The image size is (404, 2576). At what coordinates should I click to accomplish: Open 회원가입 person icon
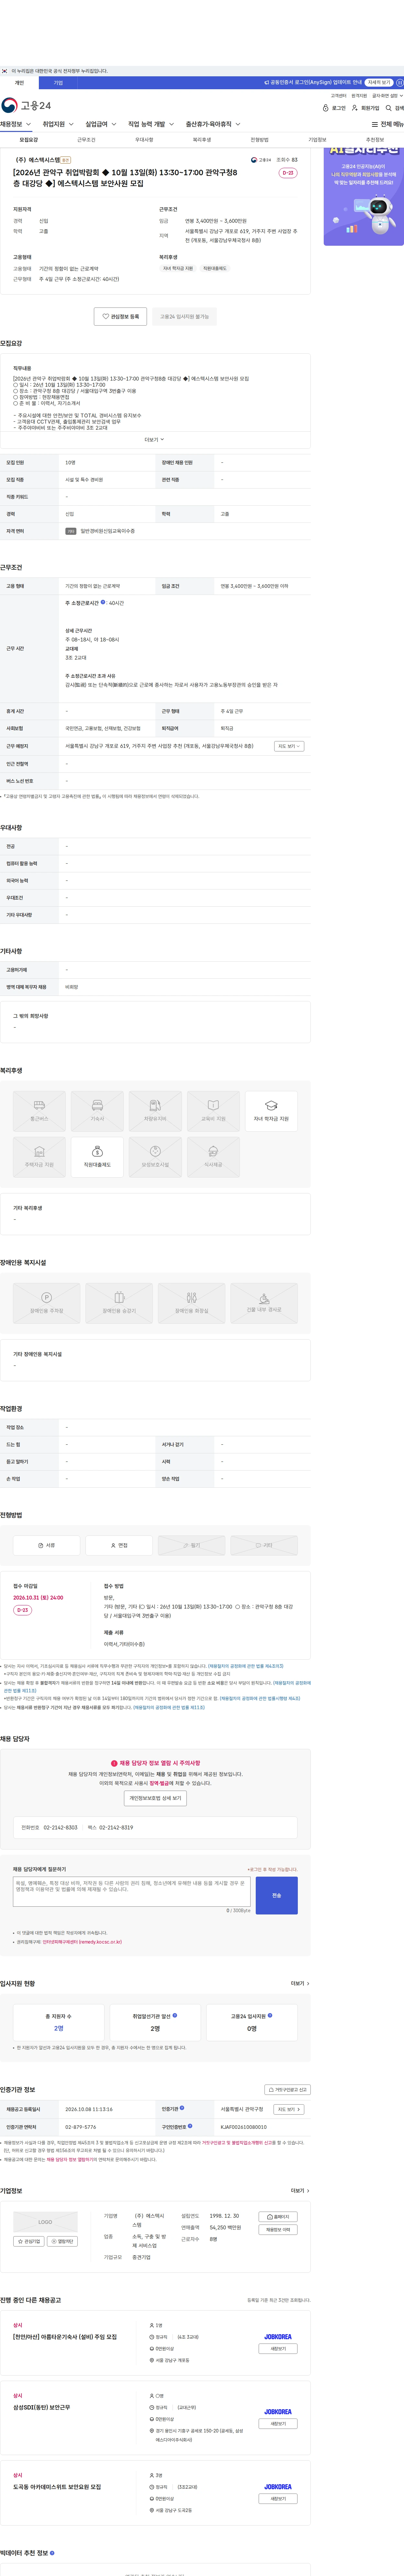(x=355, y=108)
